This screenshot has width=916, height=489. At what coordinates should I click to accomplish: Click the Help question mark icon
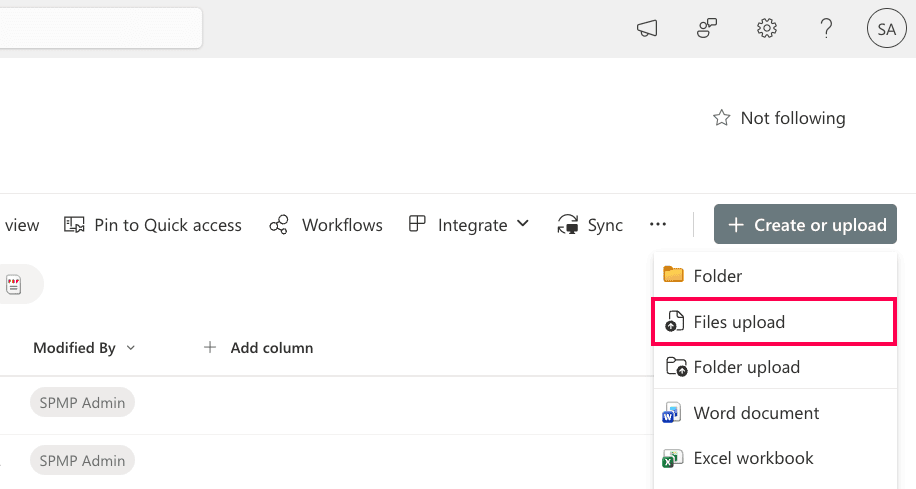[x=826, y=29]
